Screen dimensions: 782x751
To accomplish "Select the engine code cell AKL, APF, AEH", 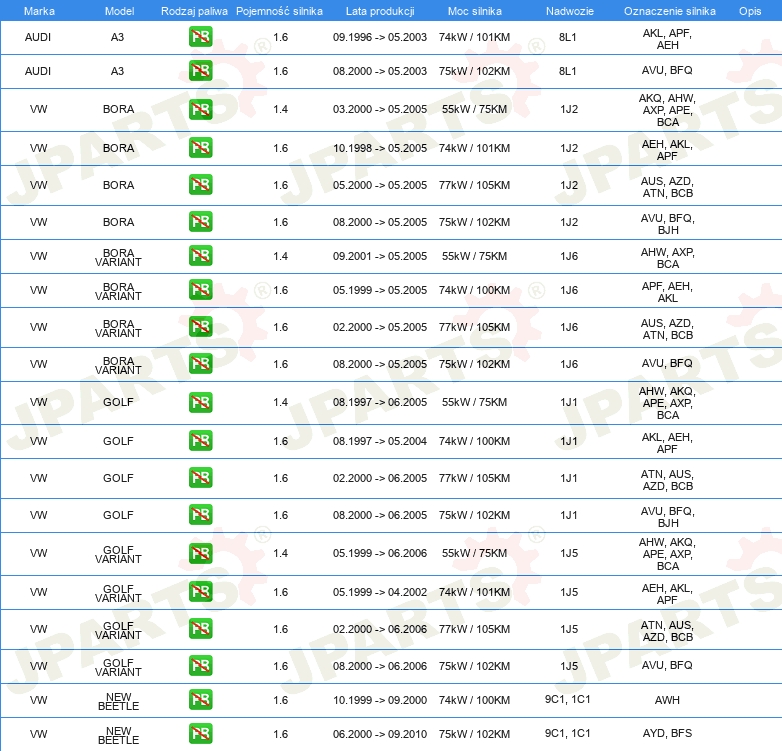I will click(x=667, y=39).
